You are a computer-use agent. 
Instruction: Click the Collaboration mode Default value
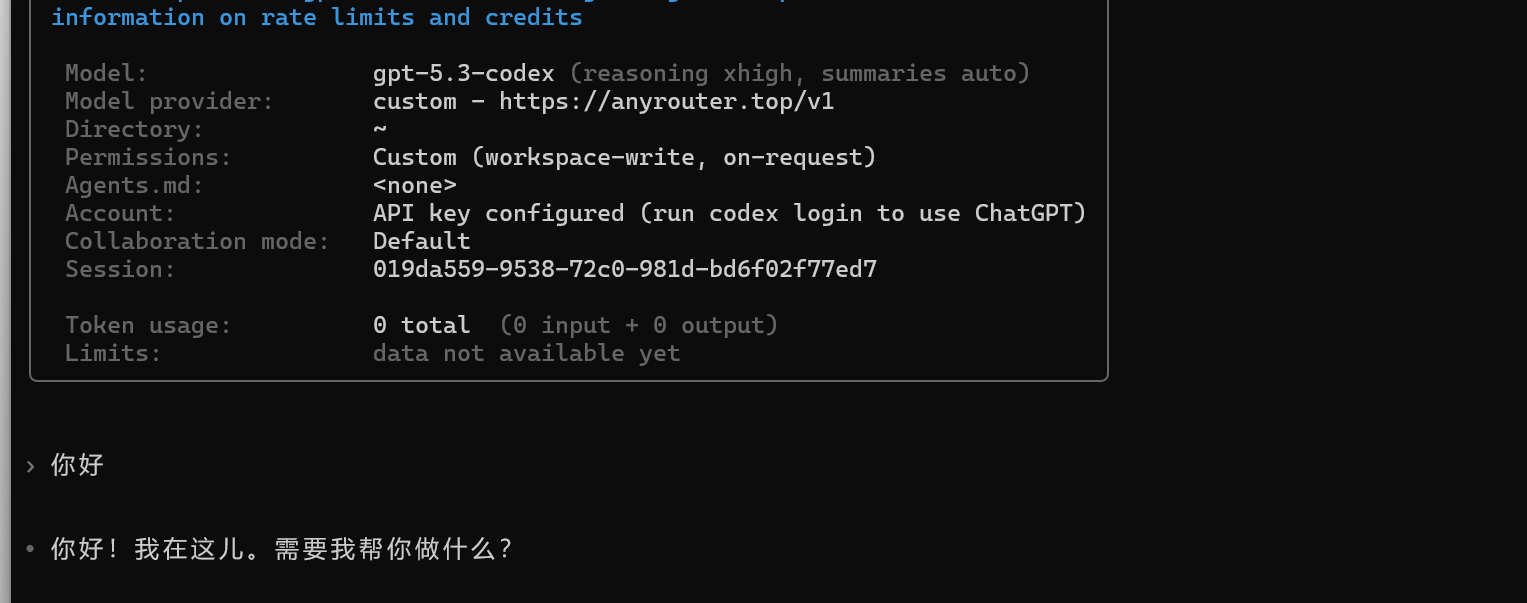point(422,241)
